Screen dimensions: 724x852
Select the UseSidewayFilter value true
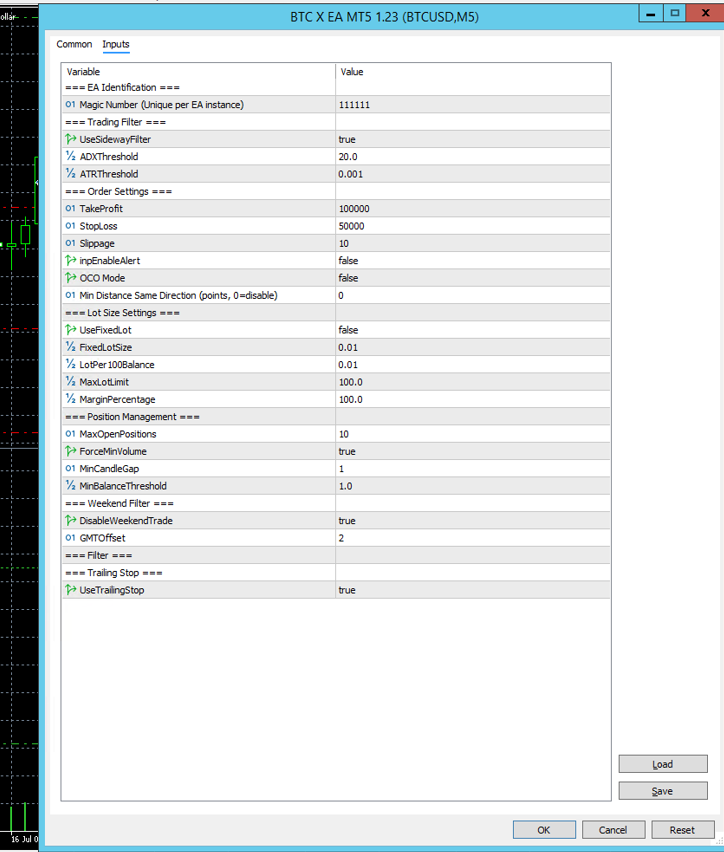tap(473, 139)
